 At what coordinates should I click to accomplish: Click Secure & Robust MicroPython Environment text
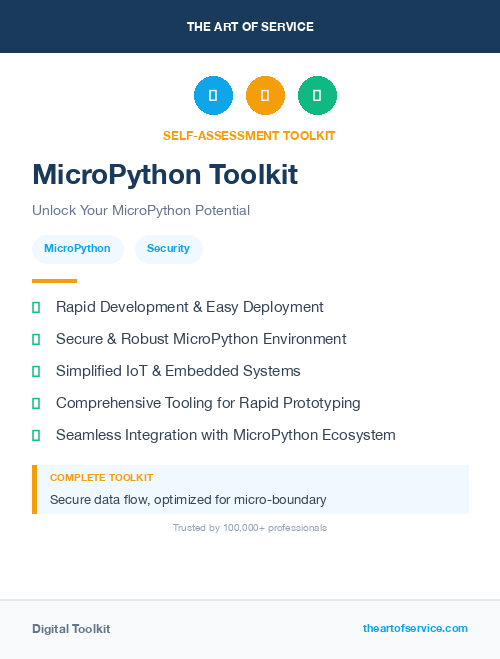point(201,339)
